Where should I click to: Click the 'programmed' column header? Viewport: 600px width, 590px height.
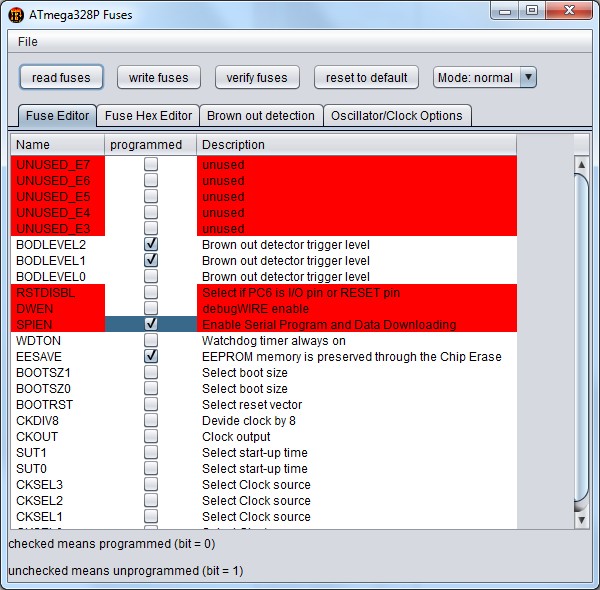[x=150, y=145]
